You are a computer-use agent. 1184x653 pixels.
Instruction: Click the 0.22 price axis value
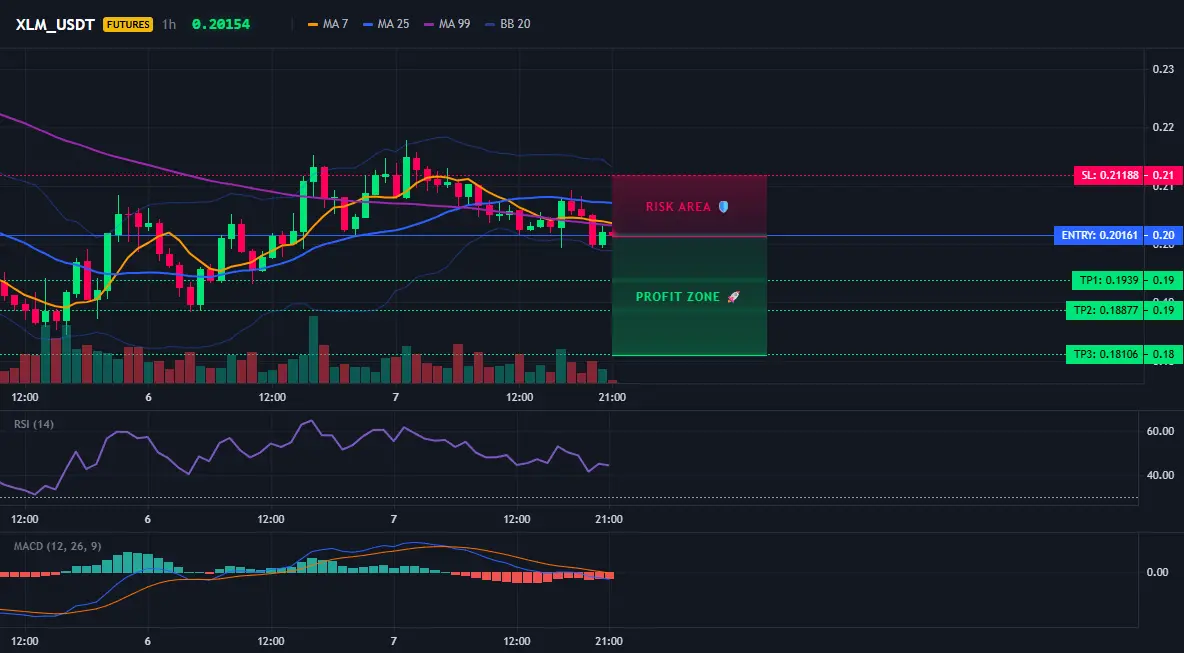tap(1163, 127)
